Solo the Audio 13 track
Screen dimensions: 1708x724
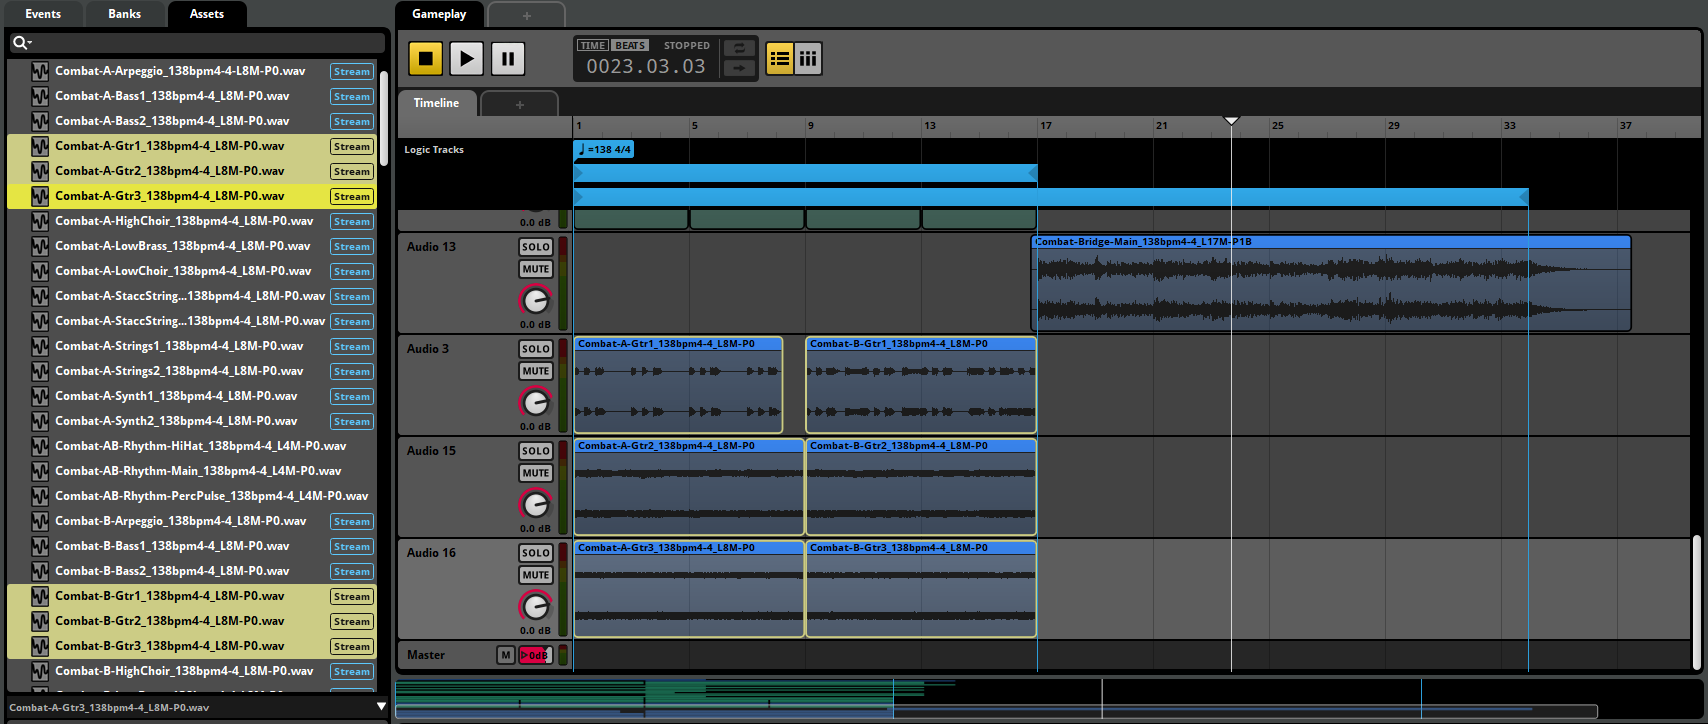pos(536,247)
